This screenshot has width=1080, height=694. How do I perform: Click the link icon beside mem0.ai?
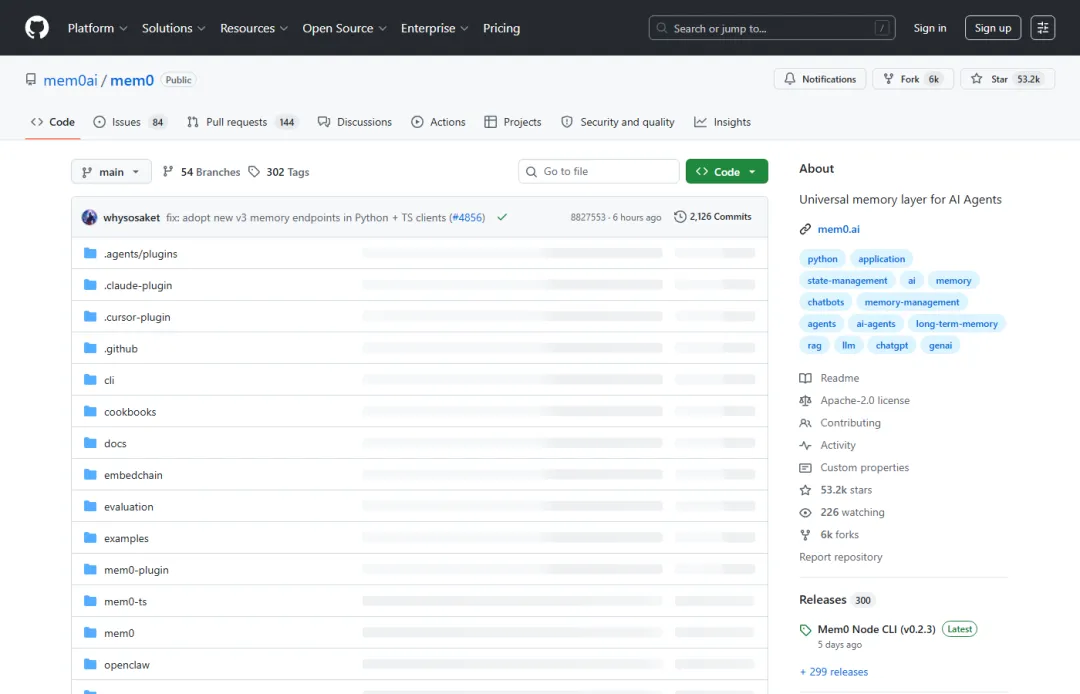tap(805, 229)
